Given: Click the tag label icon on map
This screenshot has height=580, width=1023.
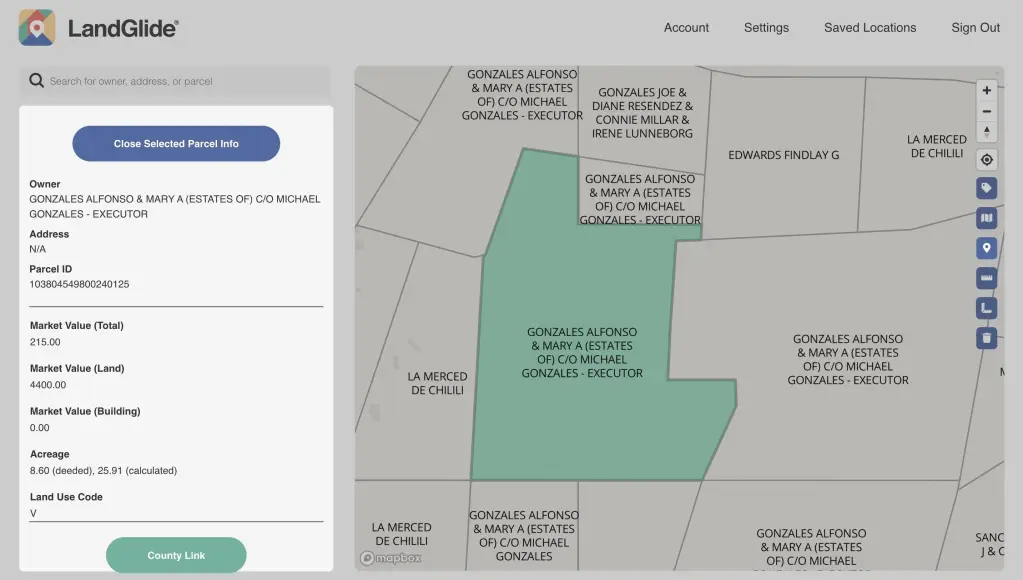Looking at the screenshot, I should click(986, 188).
